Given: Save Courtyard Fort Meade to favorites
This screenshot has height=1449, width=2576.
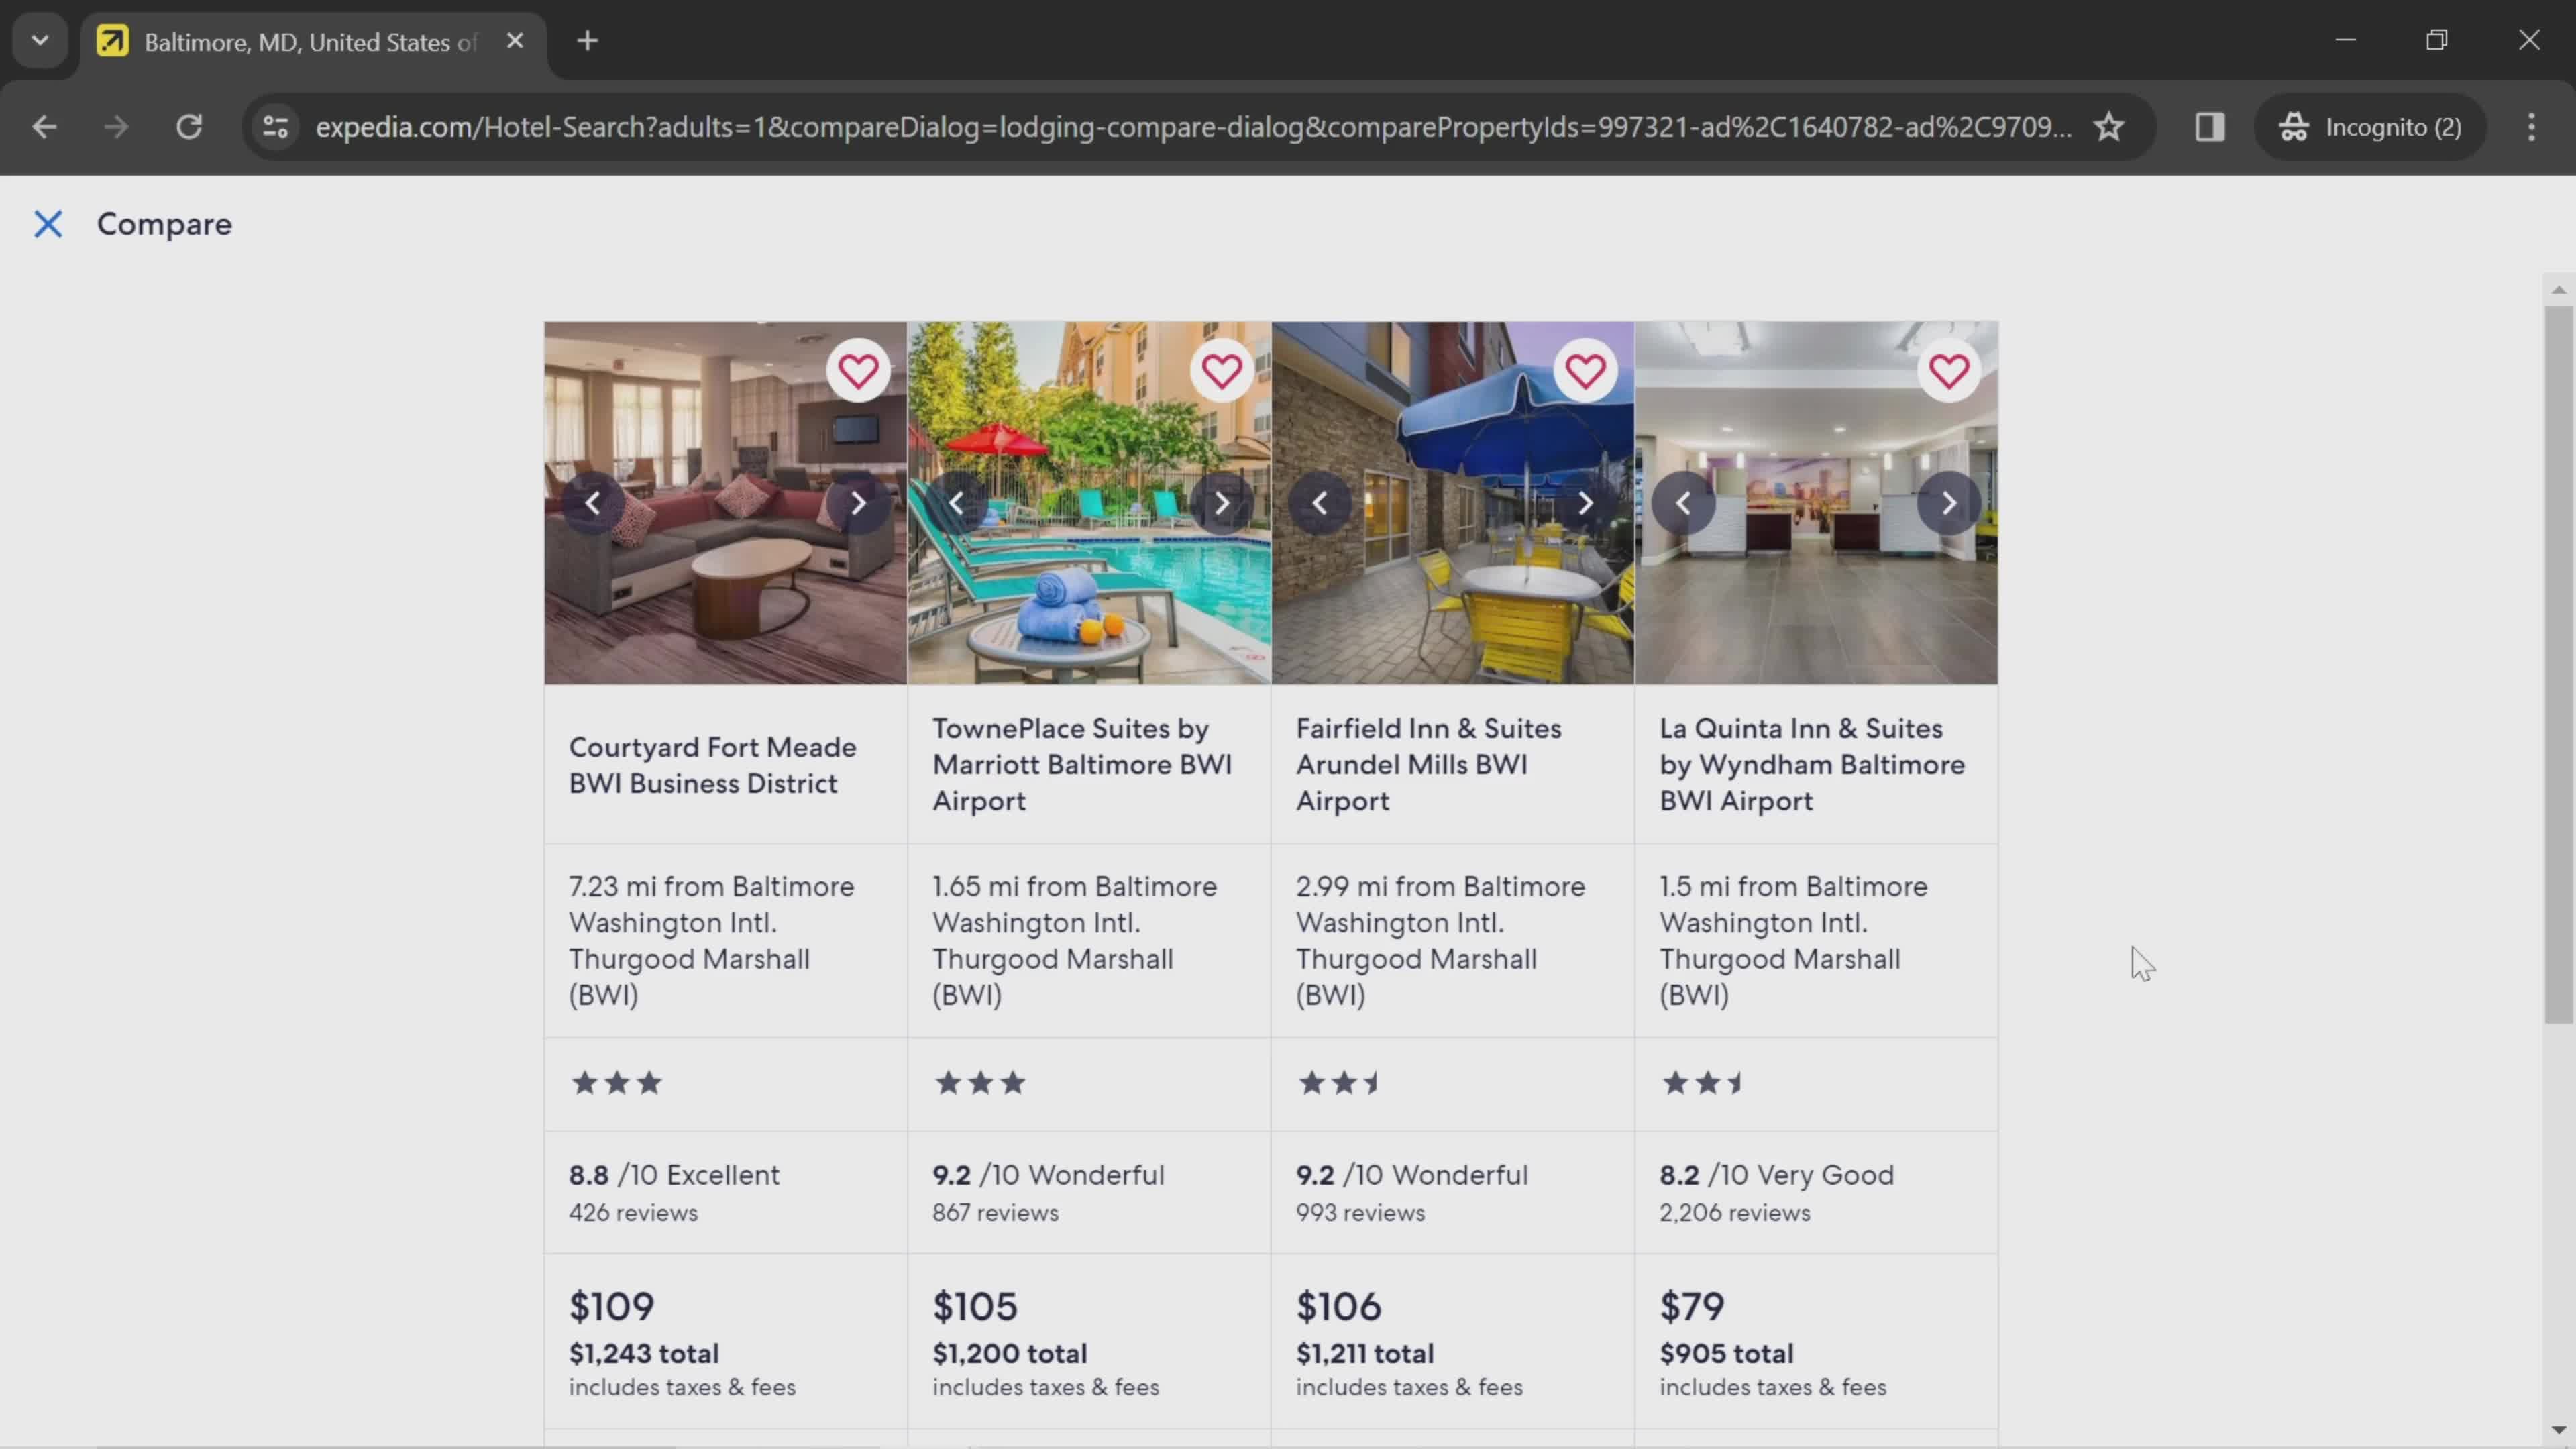Looking at the screenshot, I should click(858, 371).
